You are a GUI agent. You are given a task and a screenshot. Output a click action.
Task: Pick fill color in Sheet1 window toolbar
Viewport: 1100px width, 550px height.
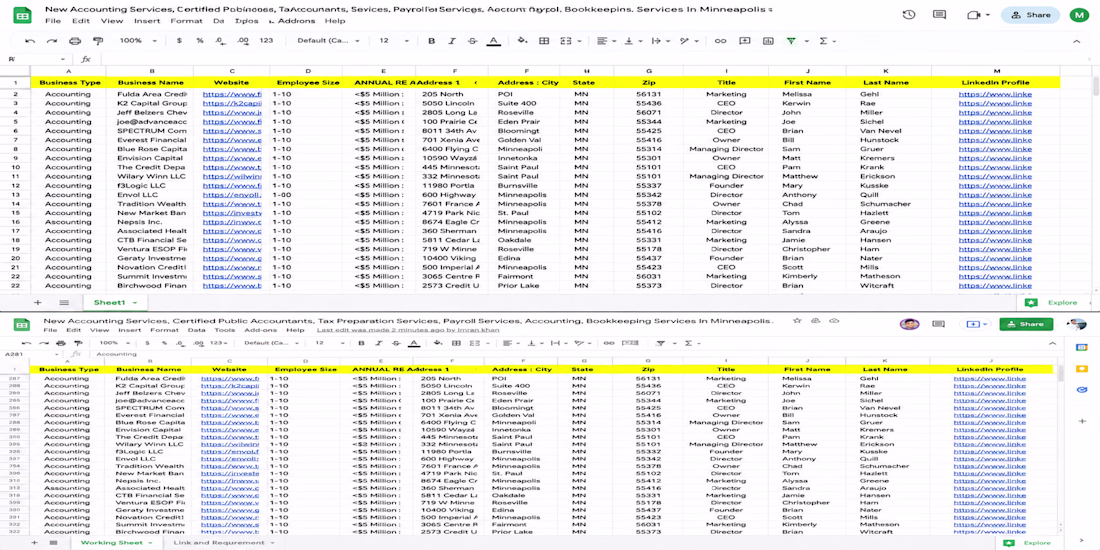click(521, 41)
